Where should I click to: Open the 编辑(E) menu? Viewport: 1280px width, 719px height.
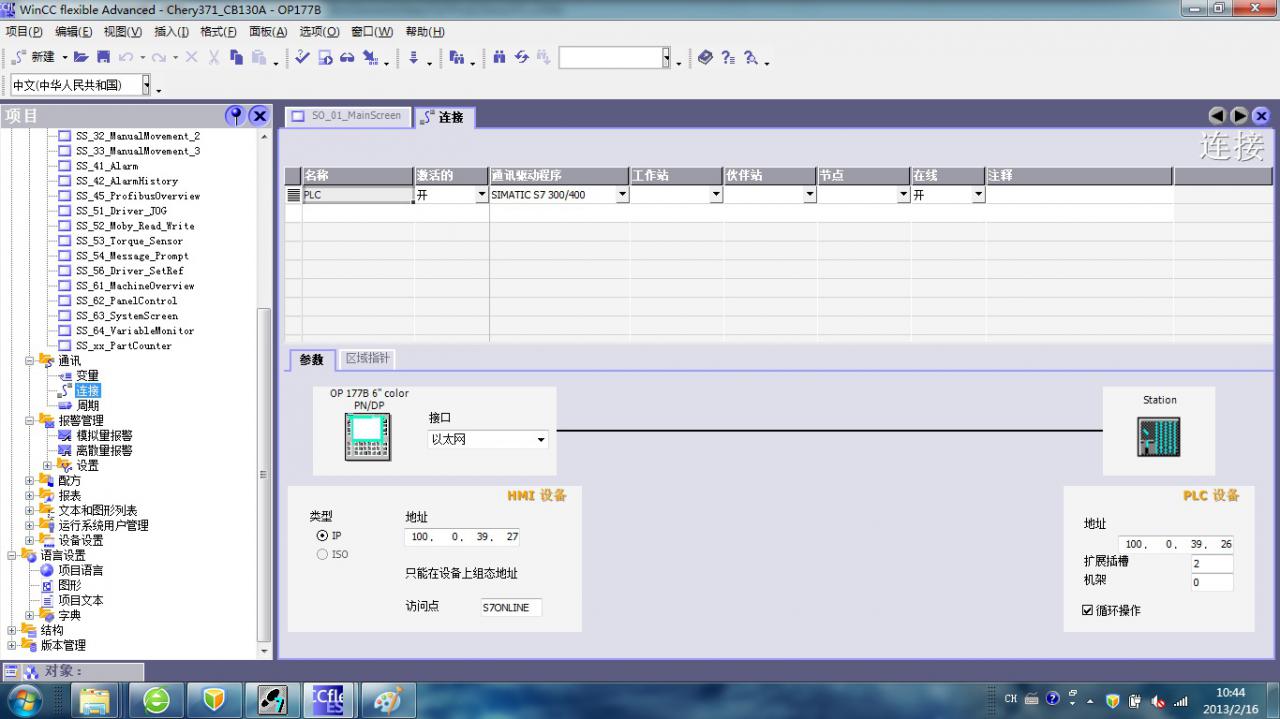(73, 32)
